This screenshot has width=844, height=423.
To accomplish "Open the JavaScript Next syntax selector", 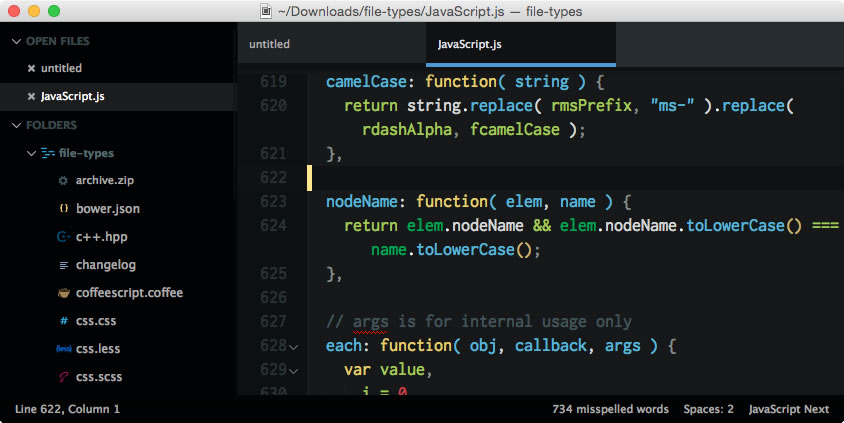I will click(788, 409).
